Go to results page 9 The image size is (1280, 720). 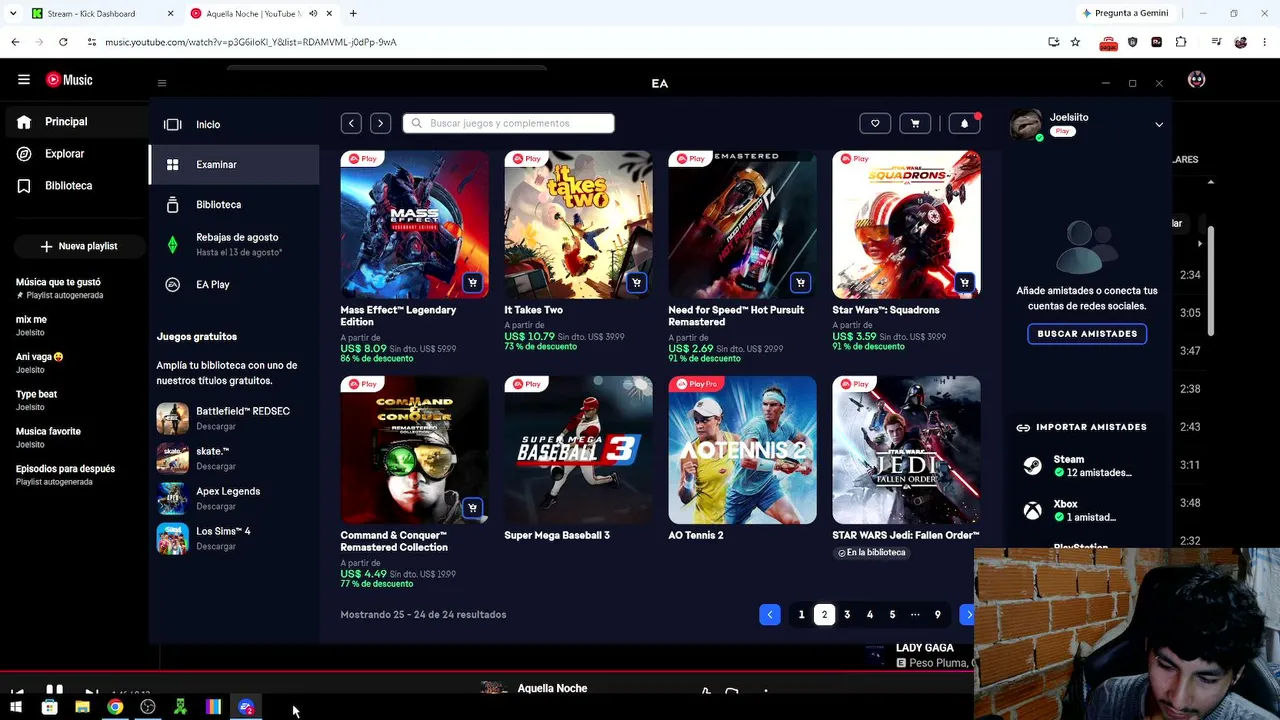(x=938, y=614)
